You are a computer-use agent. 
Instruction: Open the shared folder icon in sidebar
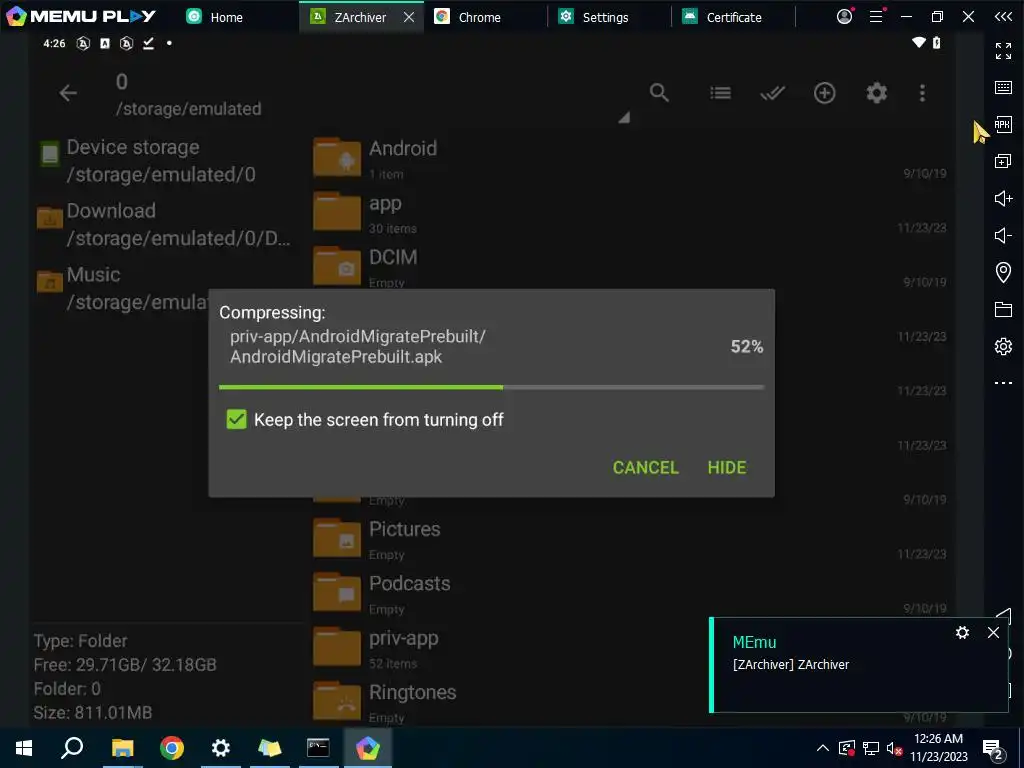[1003, 309]
